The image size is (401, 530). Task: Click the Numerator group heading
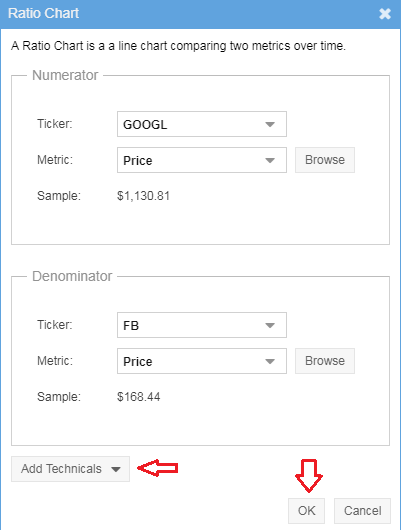click(x=65, y=75)
